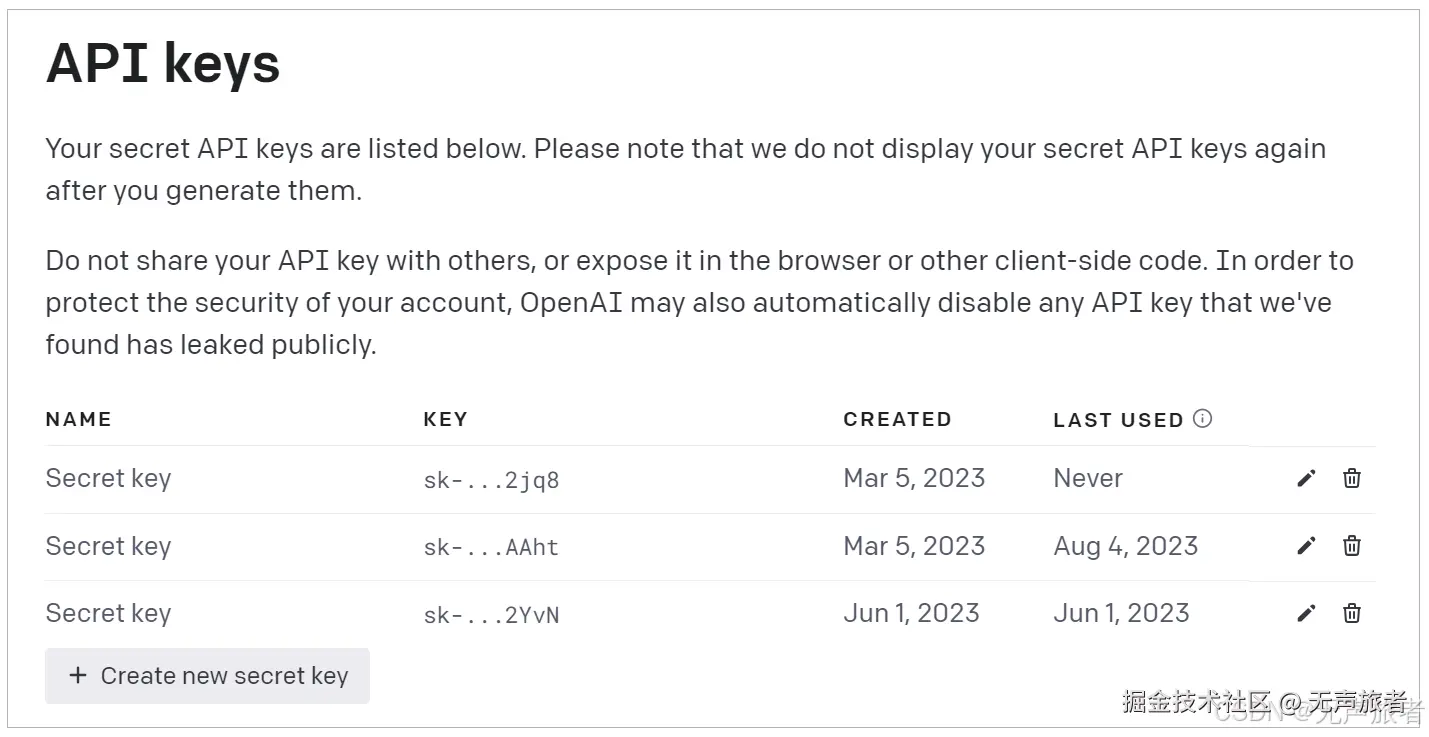The width and height of the screenshot is (1429, 737).
Task: Edit the secret key ending in AAht
Action: (1305, 546)
